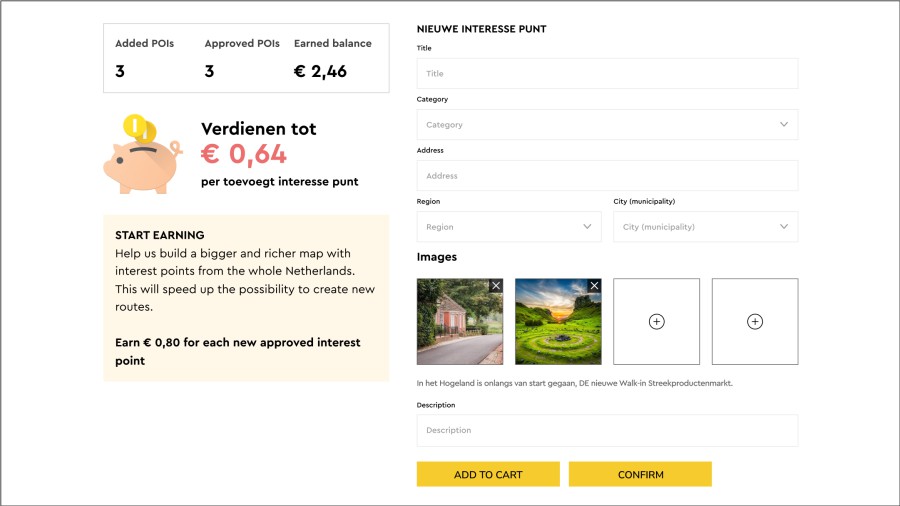Open the Region dropdown
Screen dimensions: 900x506
pos(509,227)
